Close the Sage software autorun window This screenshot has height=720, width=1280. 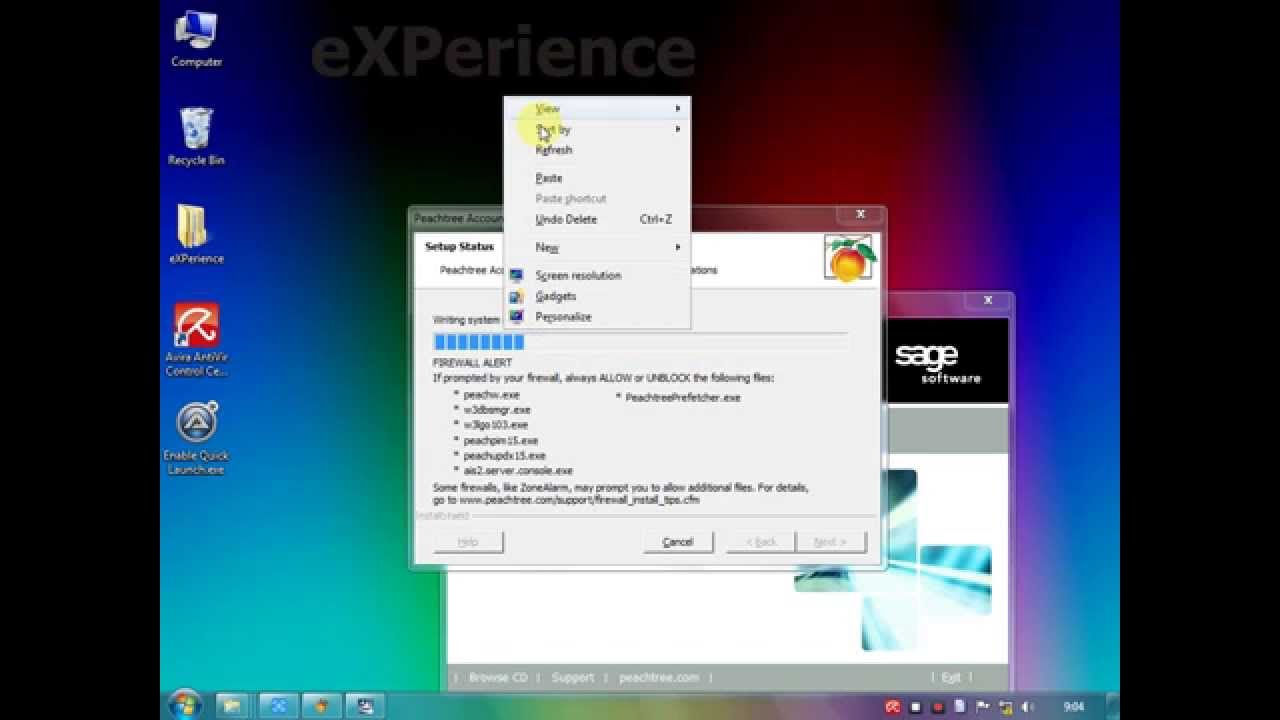click(x=988, y=300)
